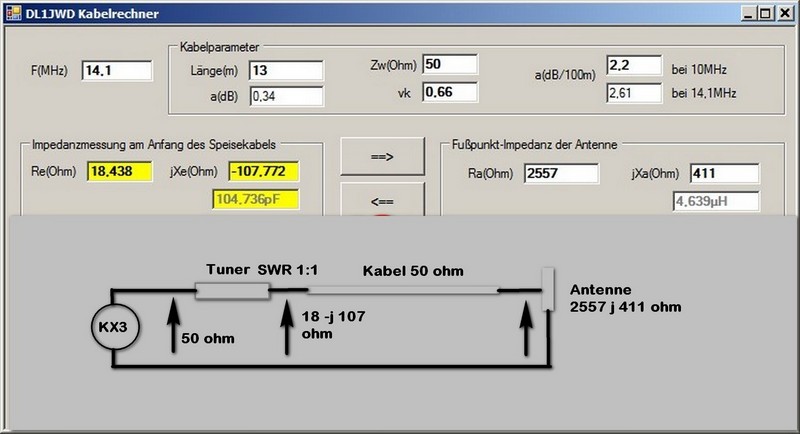Click 'Impedanzmessung am Anfang des Speisekabels' label
The image size is (800, 434).
coord(154,144)
